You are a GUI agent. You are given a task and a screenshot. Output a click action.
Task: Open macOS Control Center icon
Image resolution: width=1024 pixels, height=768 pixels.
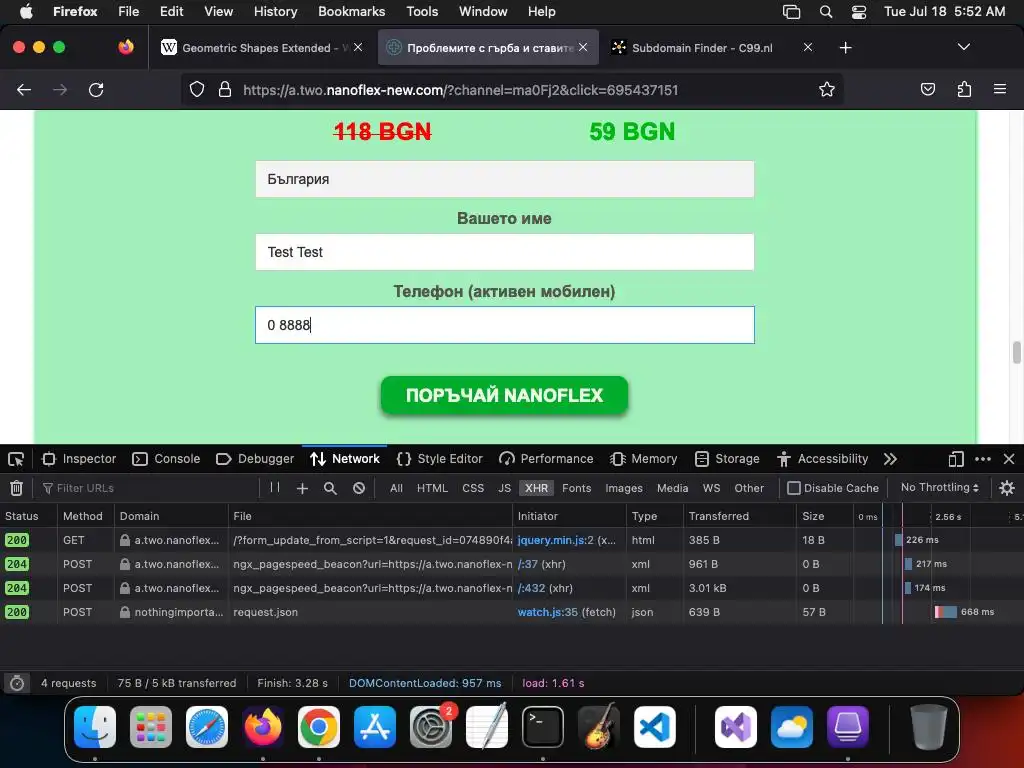click(859, 12)
